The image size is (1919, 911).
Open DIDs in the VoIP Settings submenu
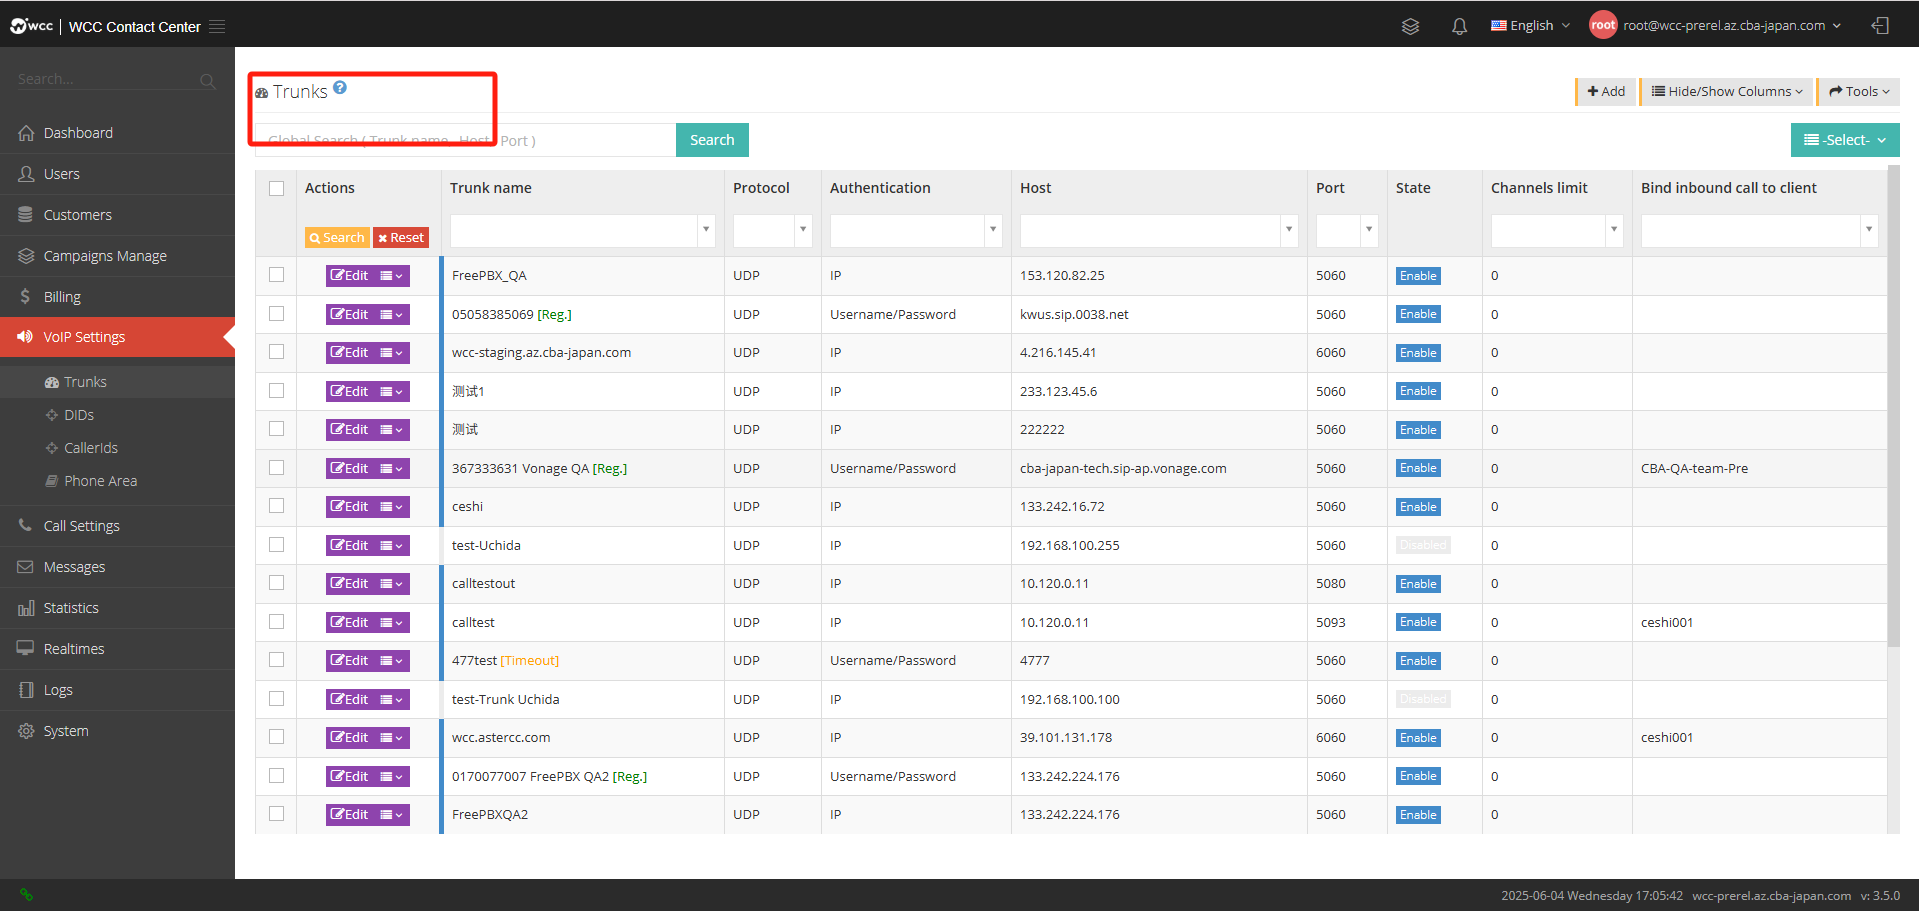(x=79, y=415)
